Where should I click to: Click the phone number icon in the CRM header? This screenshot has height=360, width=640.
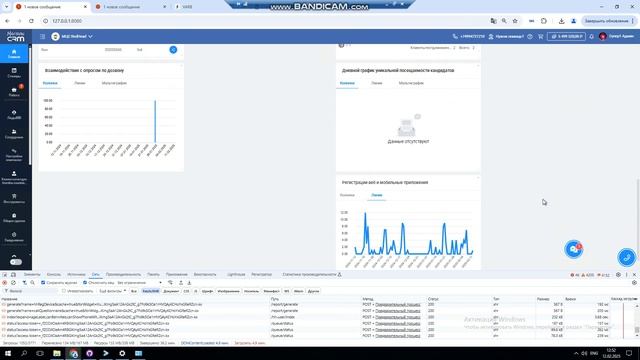(455, 36)
